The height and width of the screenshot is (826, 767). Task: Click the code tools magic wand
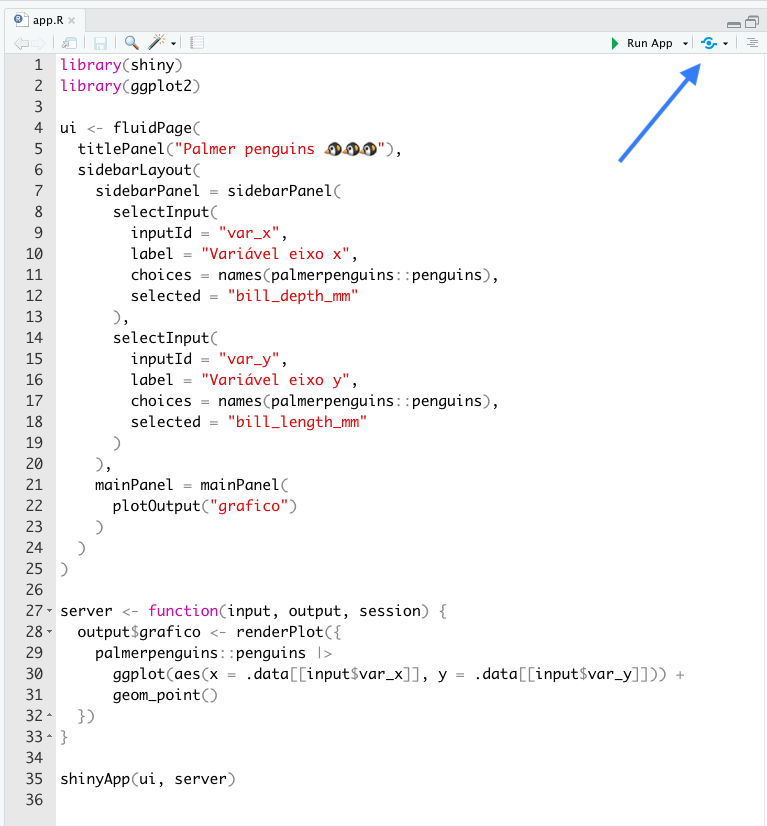point(156,43)
